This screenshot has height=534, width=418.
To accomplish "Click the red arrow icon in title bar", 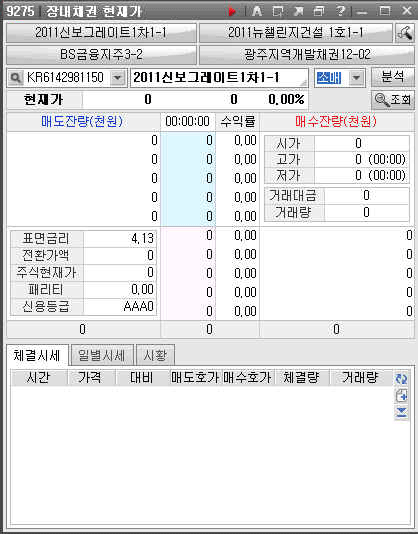I will click(232, 11).
